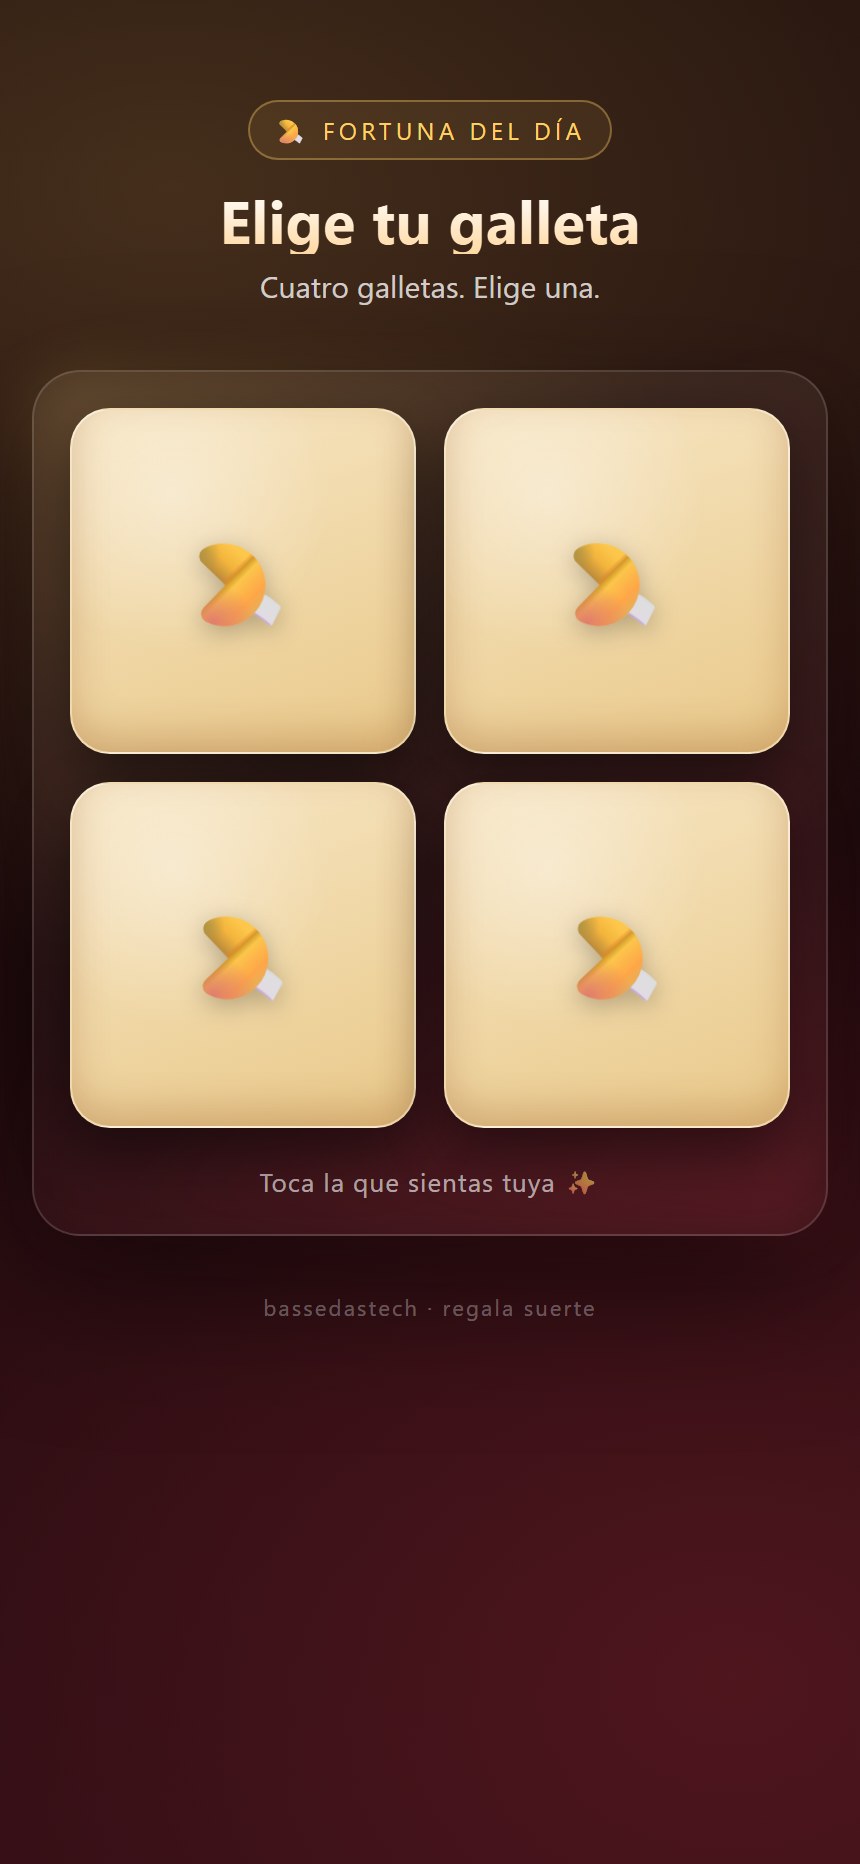Tap the cookie emoji inside the upper-right card
The height and width of the screenshot is (1864, 860).
(614, 585)
